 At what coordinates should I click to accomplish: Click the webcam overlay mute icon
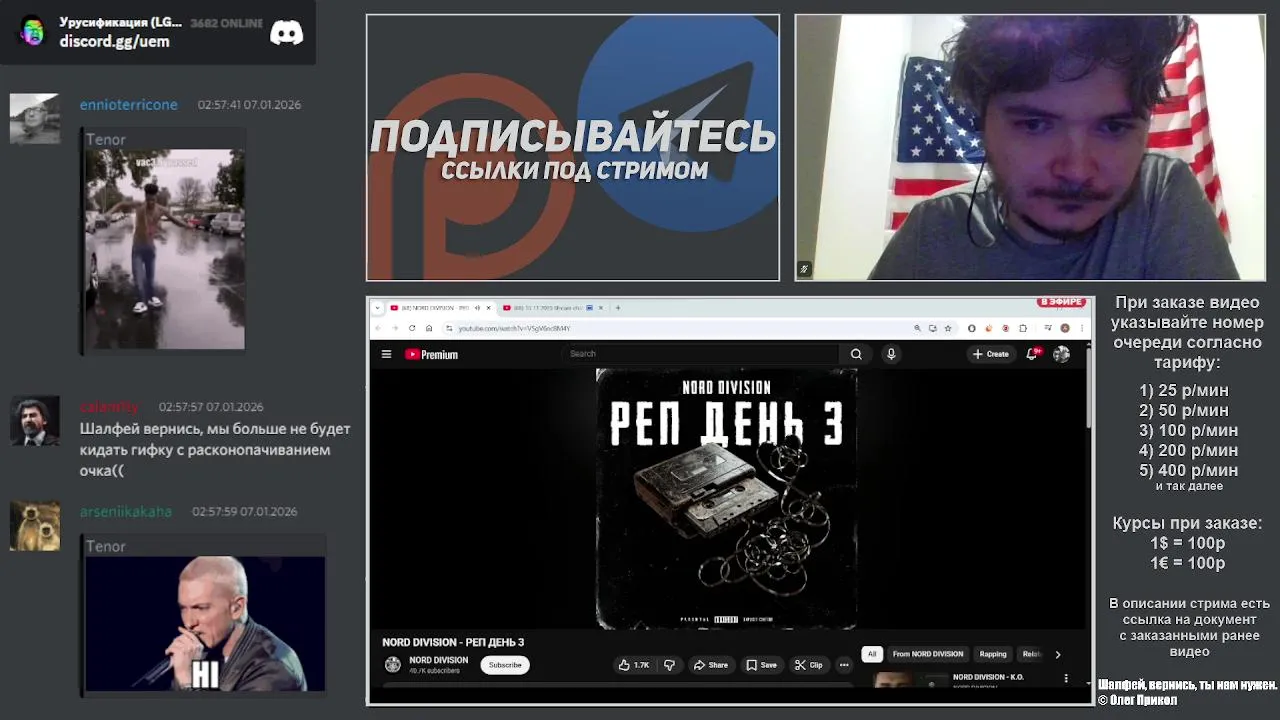tap(804, 269)
